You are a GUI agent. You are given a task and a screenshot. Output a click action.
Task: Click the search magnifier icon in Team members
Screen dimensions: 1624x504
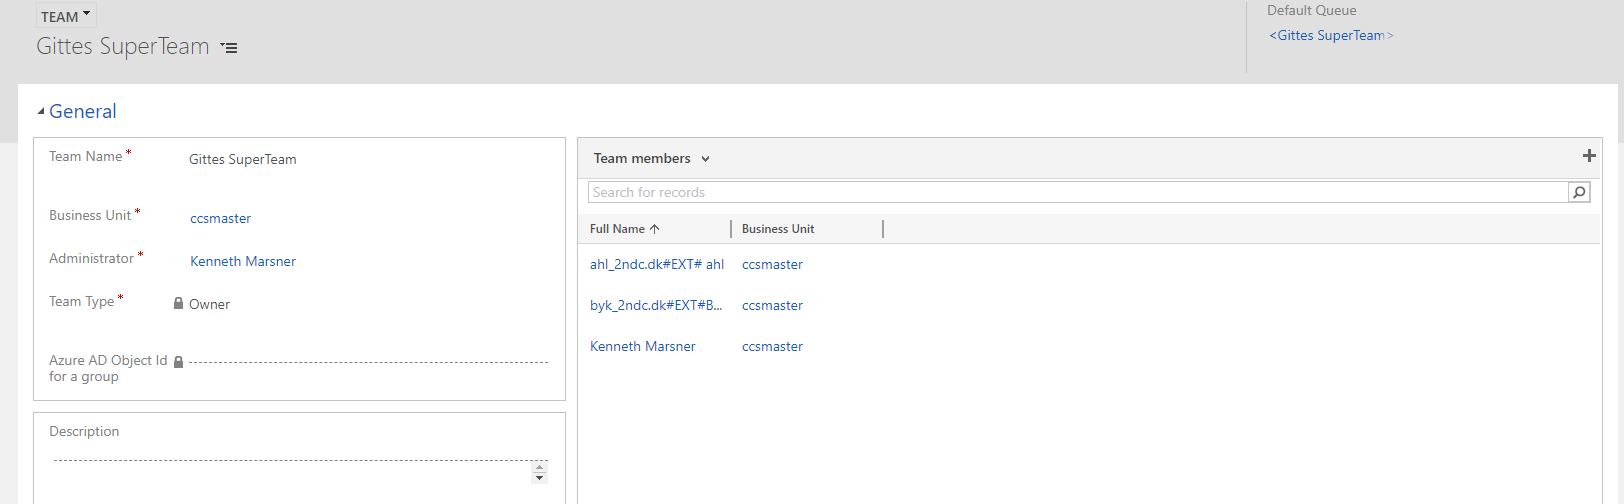click(x=1579, y=192)
